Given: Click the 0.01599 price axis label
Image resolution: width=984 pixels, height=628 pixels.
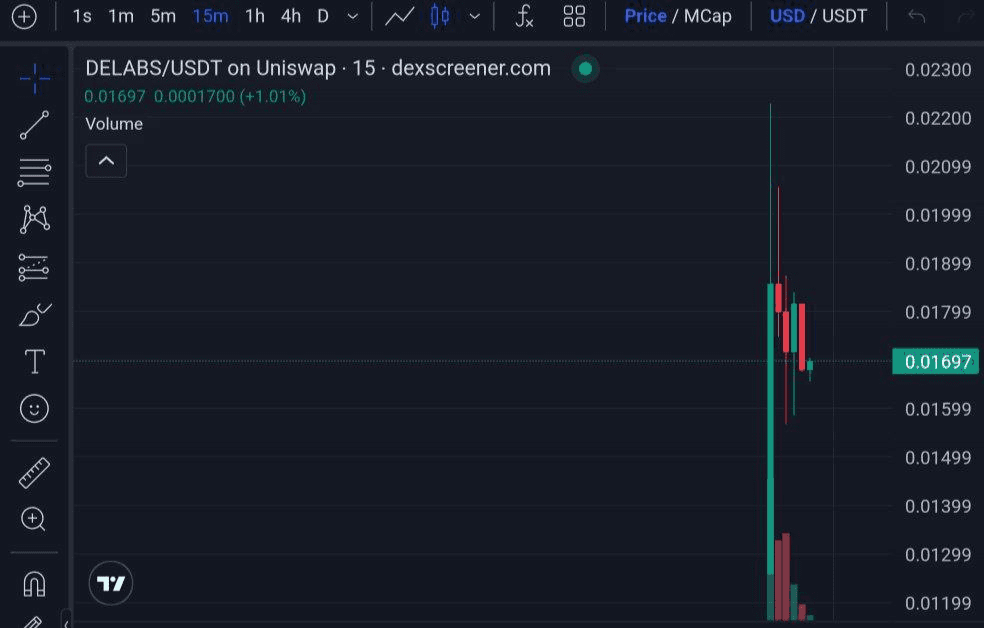Looking at the screenshot, I should (938, 409).
